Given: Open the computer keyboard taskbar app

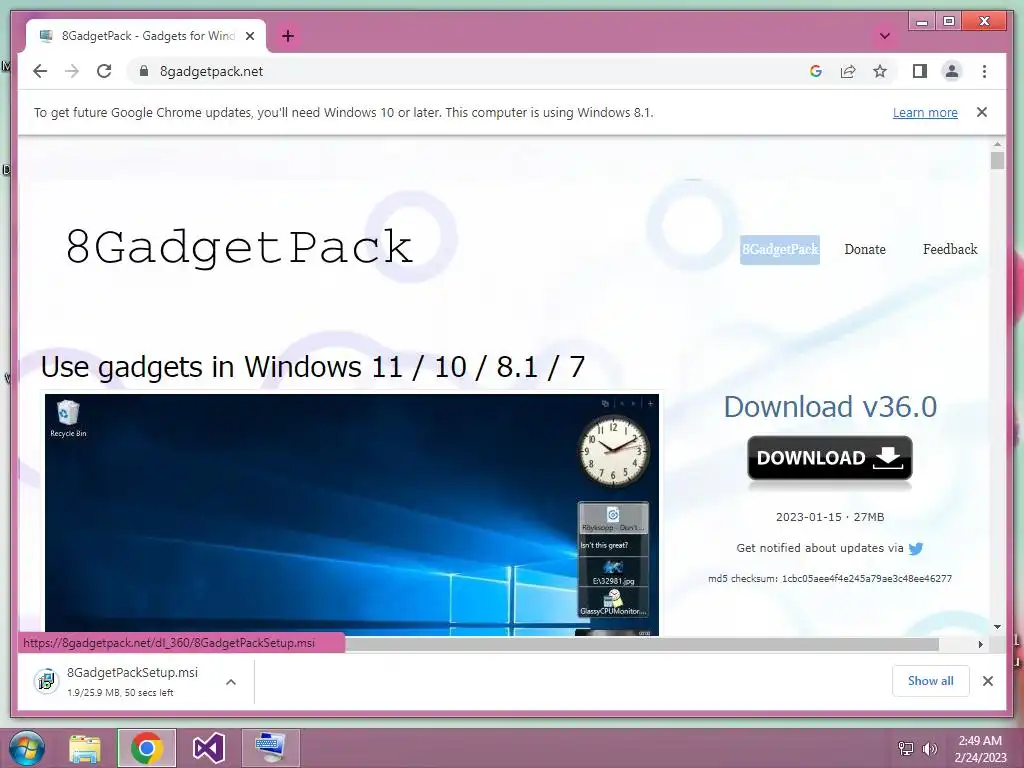Looking at the screenshot, I should coord(270,748).
